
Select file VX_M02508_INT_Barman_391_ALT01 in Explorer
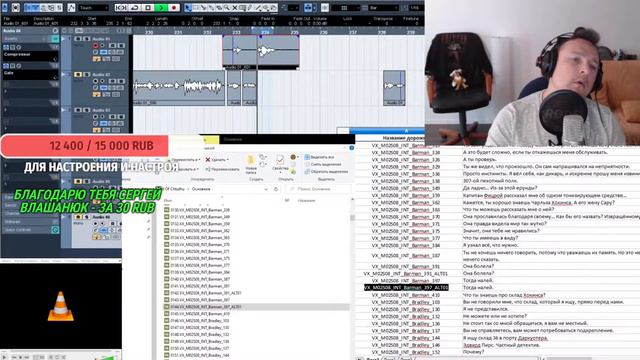[x=202, y=293]
